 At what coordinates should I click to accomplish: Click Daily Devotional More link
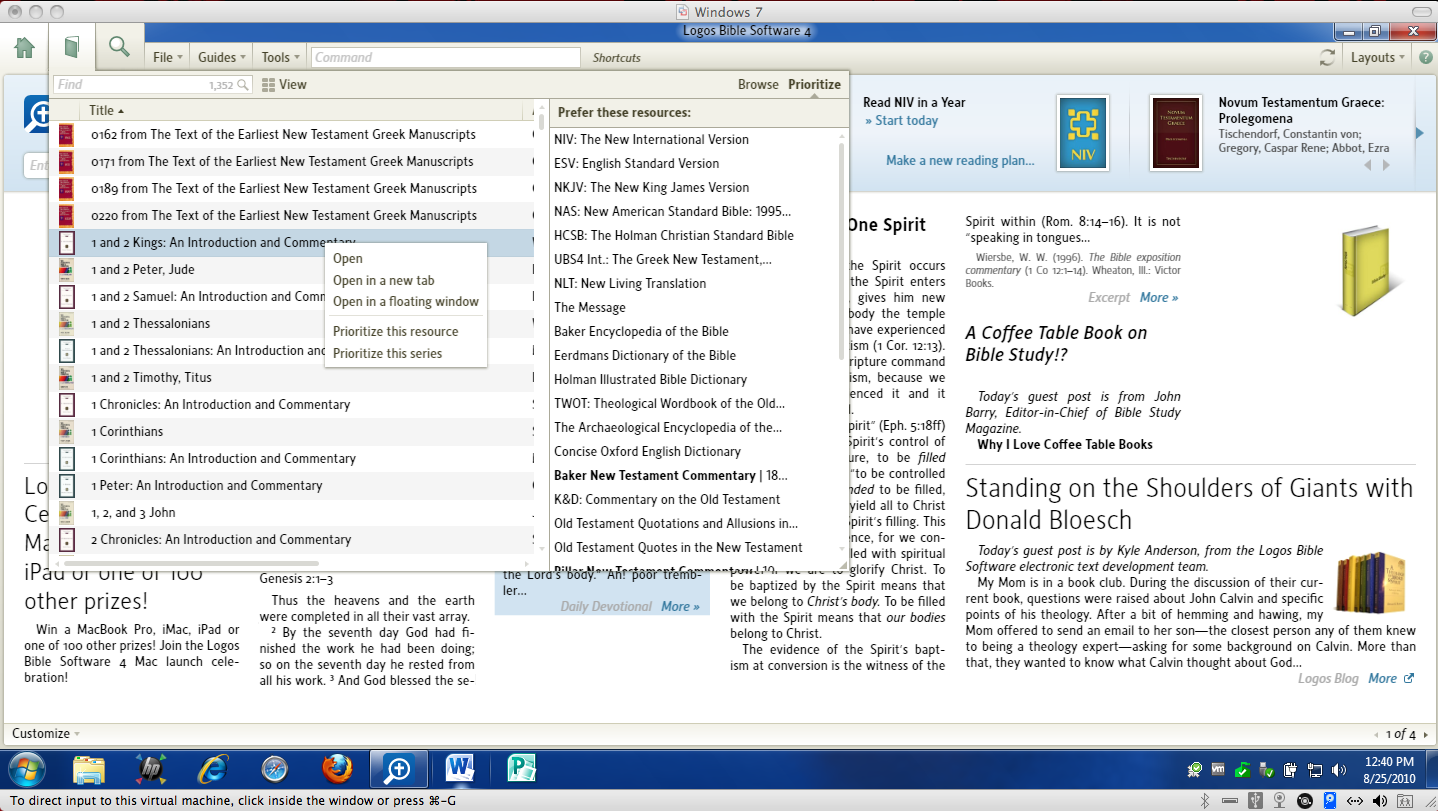tap(680, 607)
